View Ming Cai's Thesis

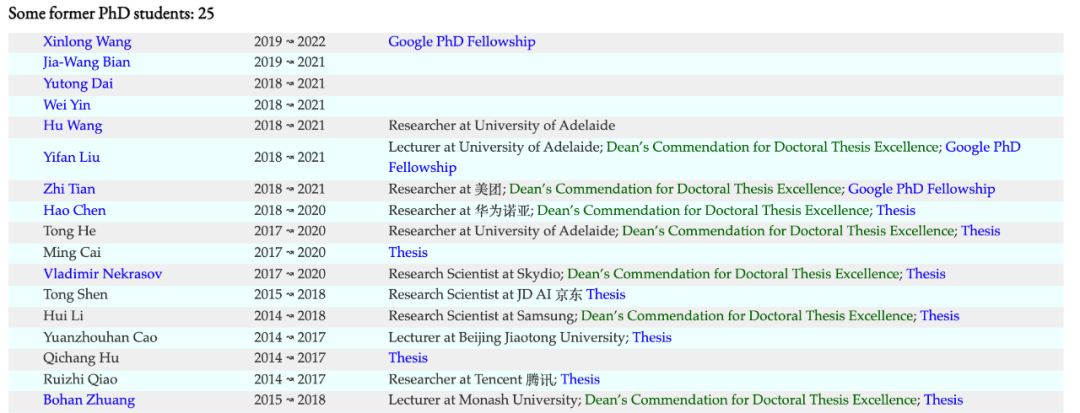(x=408, y=253)
